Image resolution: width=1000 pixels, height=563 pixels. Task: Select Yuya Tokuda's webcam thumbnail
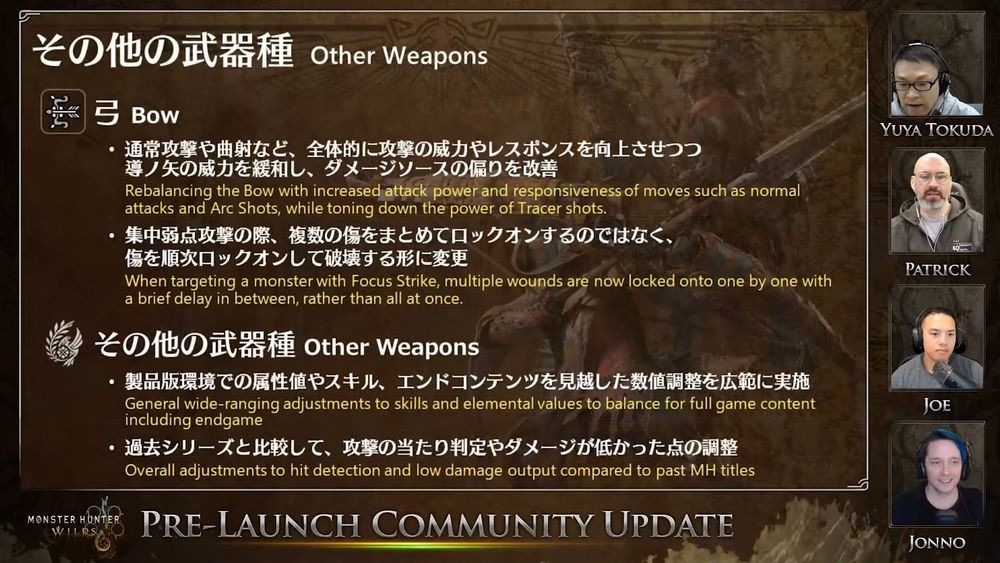click(937, 64)
